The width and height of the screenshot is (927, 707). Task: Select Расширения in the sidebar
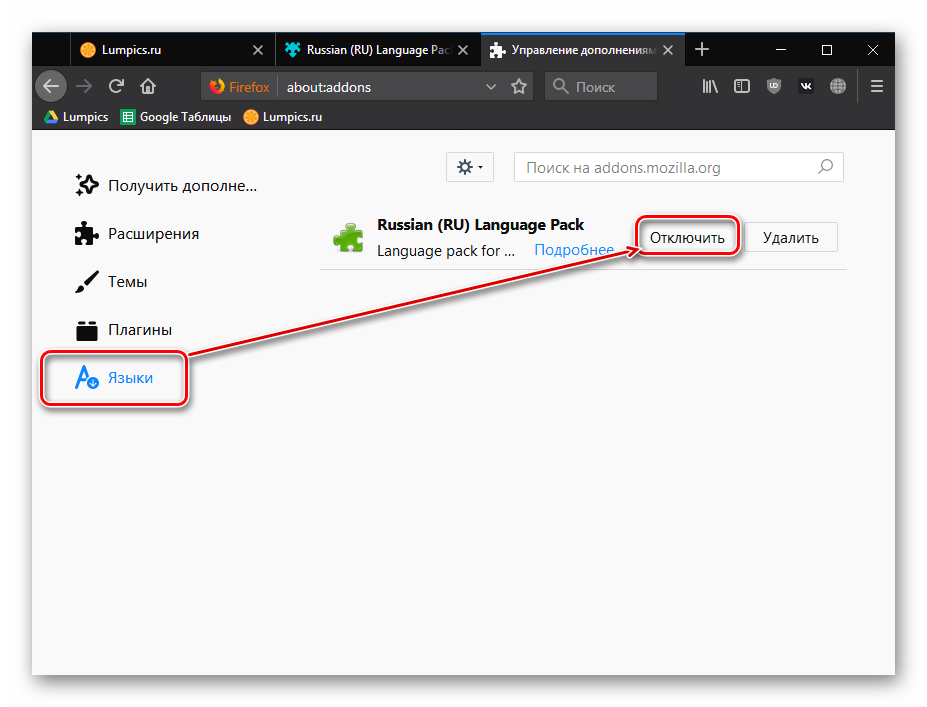(153, 234)
